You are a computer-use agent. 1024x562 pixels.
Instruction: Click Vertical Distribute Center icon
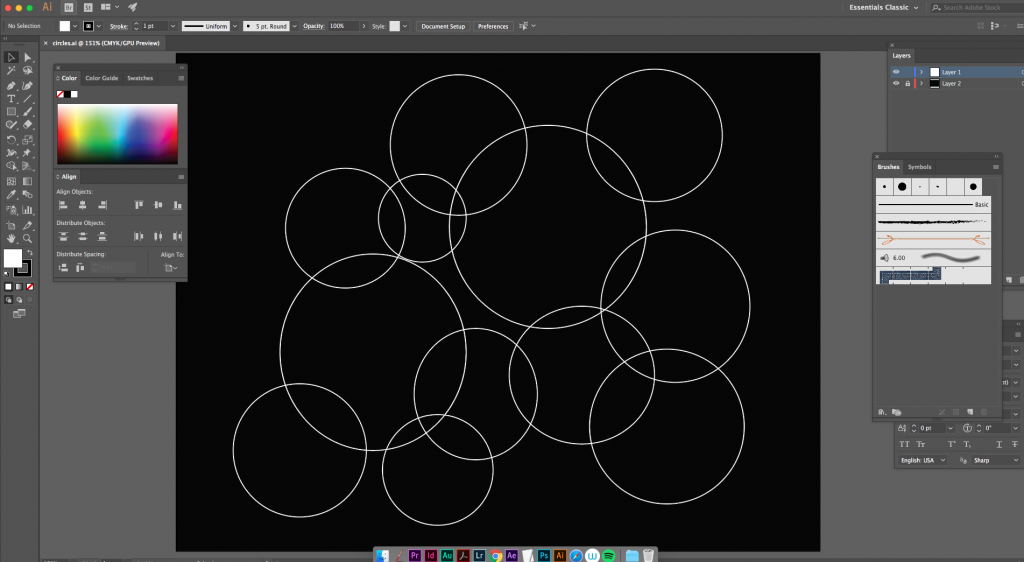click(x=82, y=236)
